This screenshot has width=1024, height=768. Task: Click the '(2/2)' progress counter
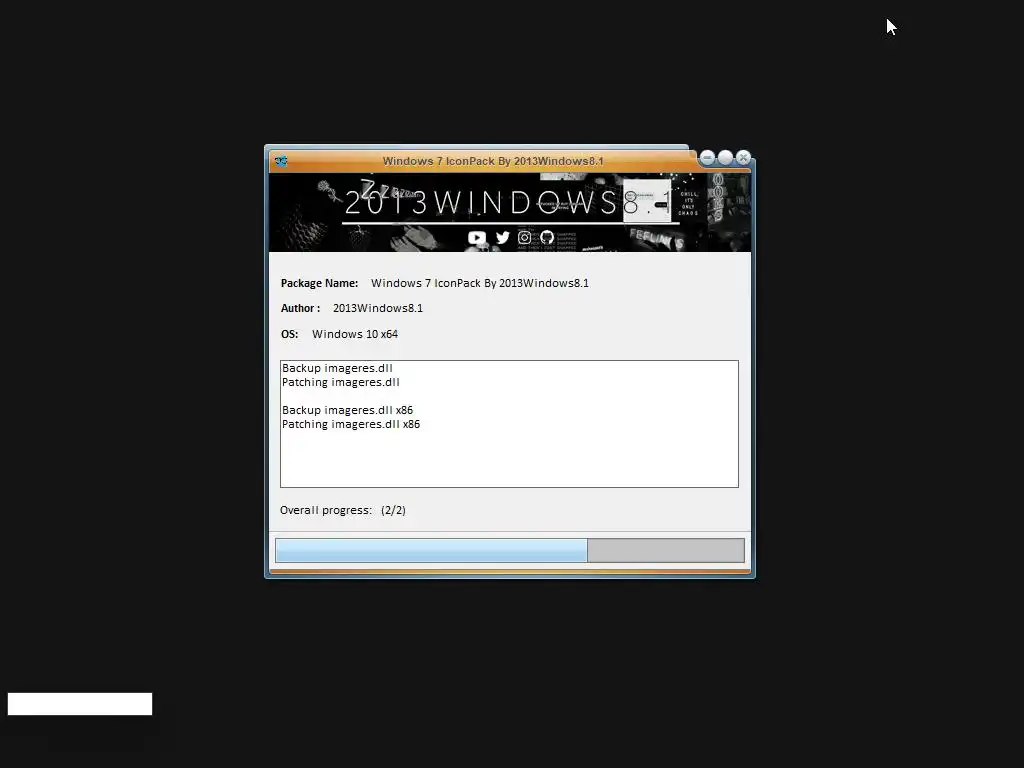pos(393,510)
